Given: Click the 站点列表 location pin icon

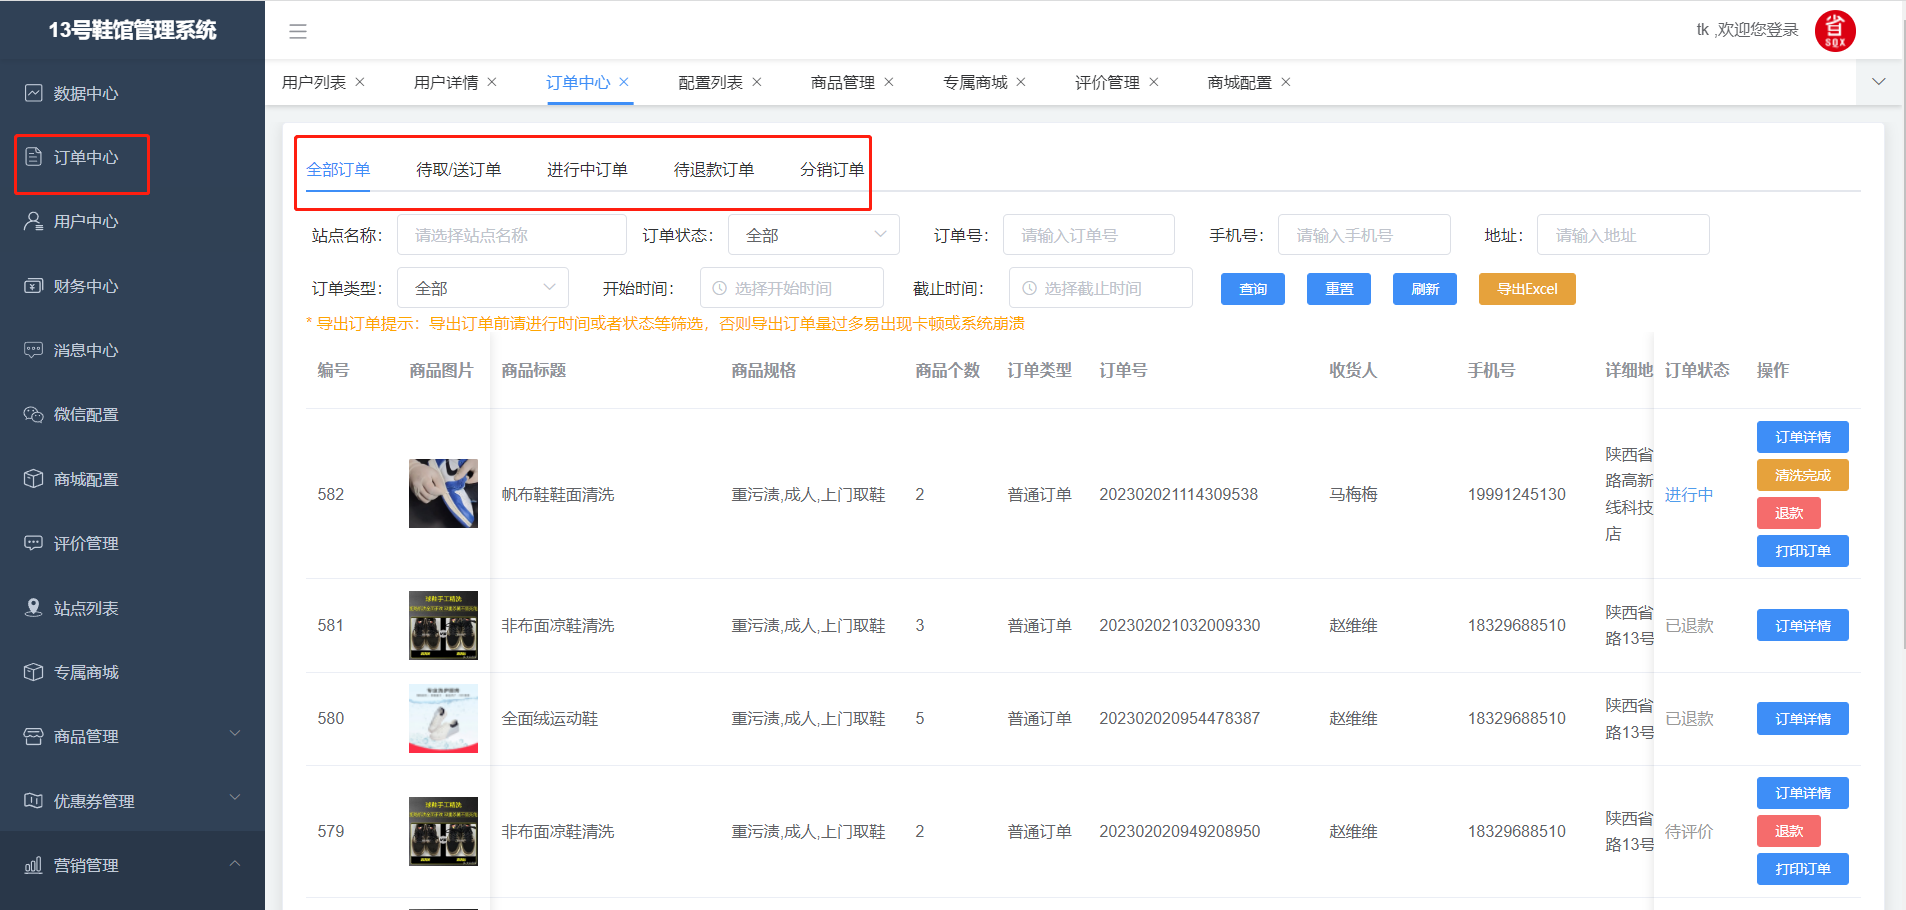Looking at the screenshot, I should tap(34, 608).
